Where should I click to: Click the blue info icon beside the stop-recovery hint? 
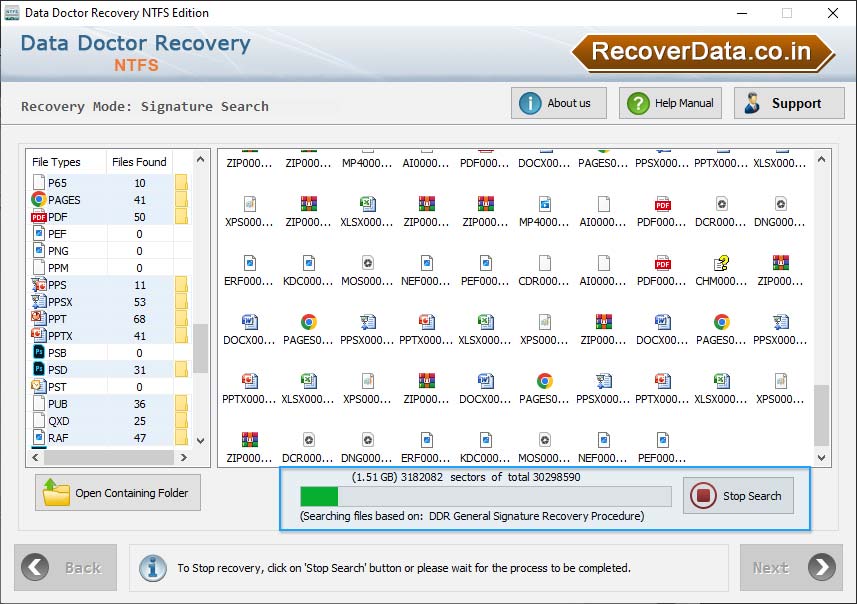[x=153, y=568]
